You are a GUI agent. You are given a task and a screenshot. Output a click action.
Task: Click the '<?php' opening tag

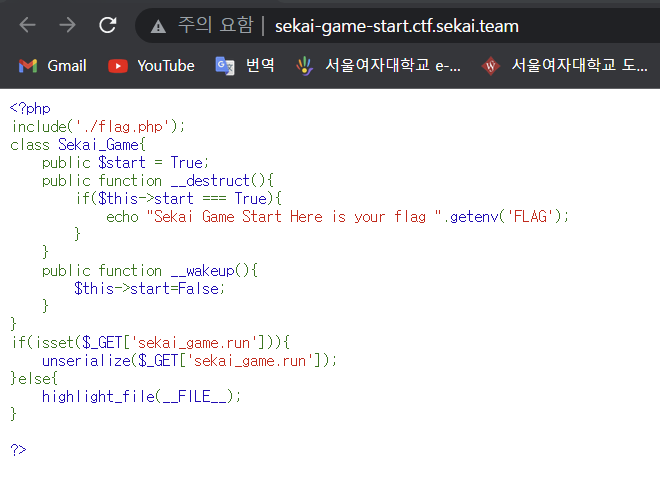point(30,109)
